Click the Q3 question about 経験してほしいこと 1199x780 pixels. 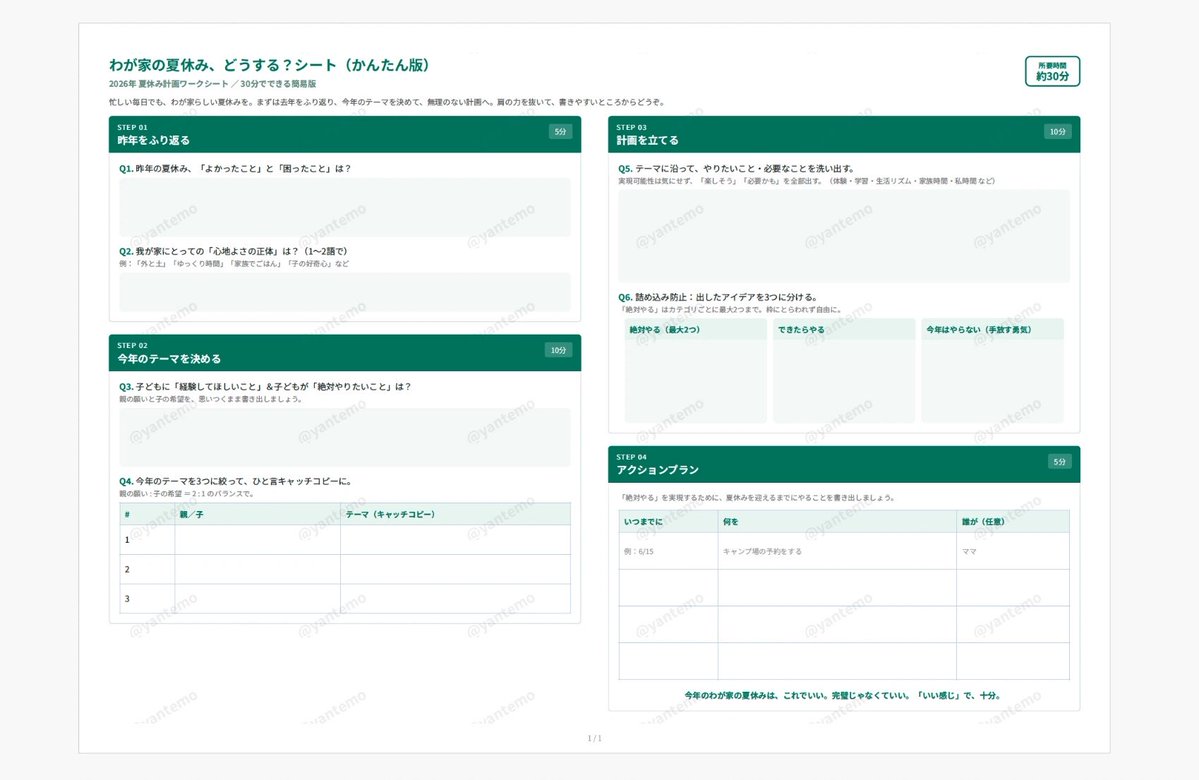tap(265, 387)
